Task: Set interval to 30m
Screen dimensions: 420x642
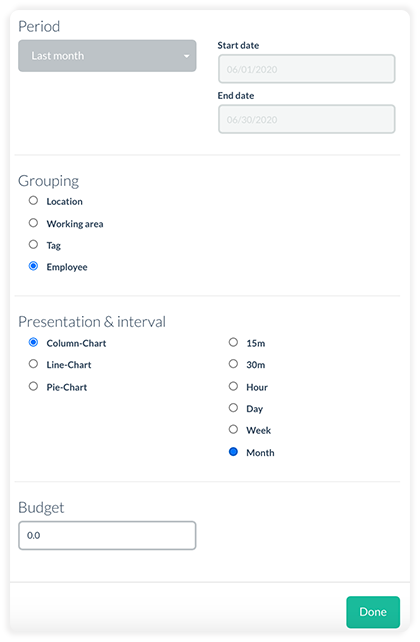Action: point(233,364)
